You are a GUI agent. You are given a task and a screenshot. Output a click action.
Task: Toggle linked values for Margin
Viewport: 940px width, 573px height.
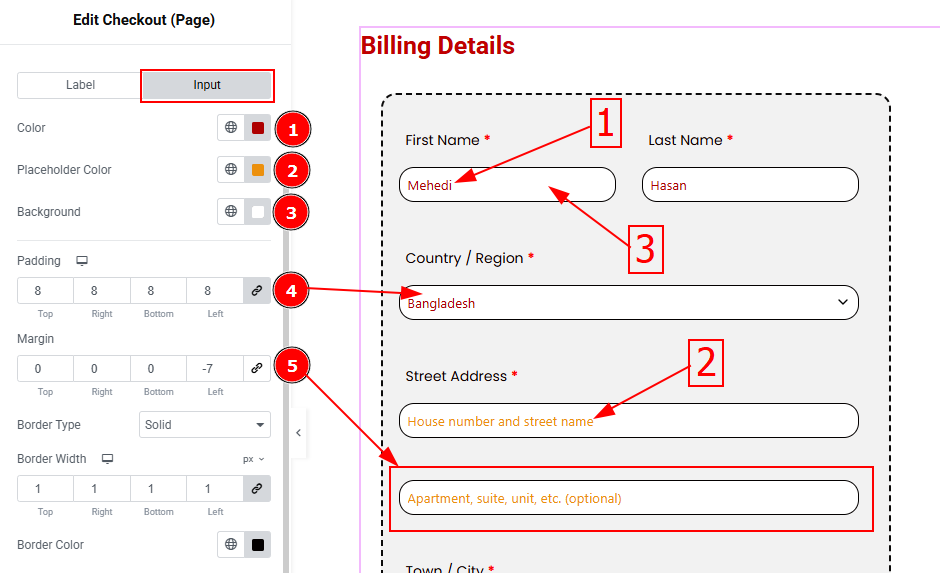(257, 369)
